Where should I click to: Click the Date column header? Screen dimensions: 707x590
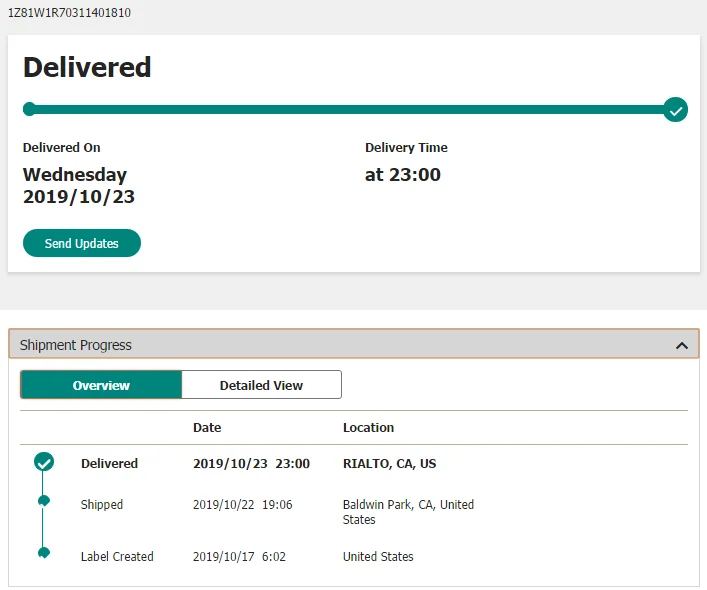pyautogui.click(x=207, y=427)
